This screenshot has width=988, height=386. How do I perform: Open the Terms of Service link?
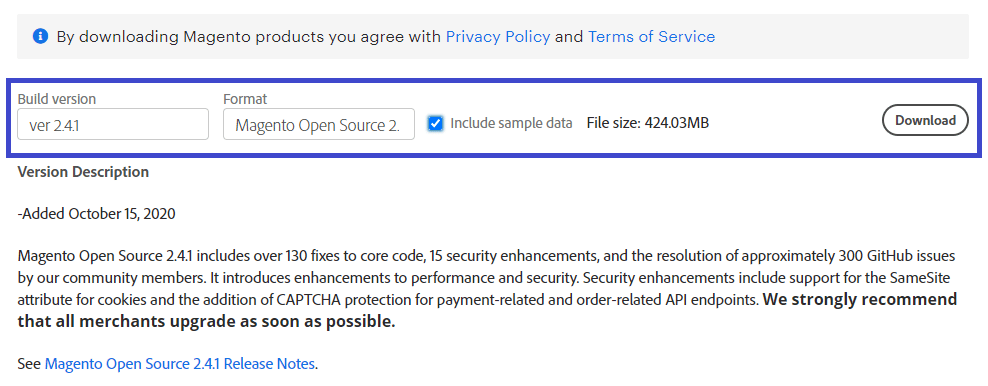pos(652,37)
